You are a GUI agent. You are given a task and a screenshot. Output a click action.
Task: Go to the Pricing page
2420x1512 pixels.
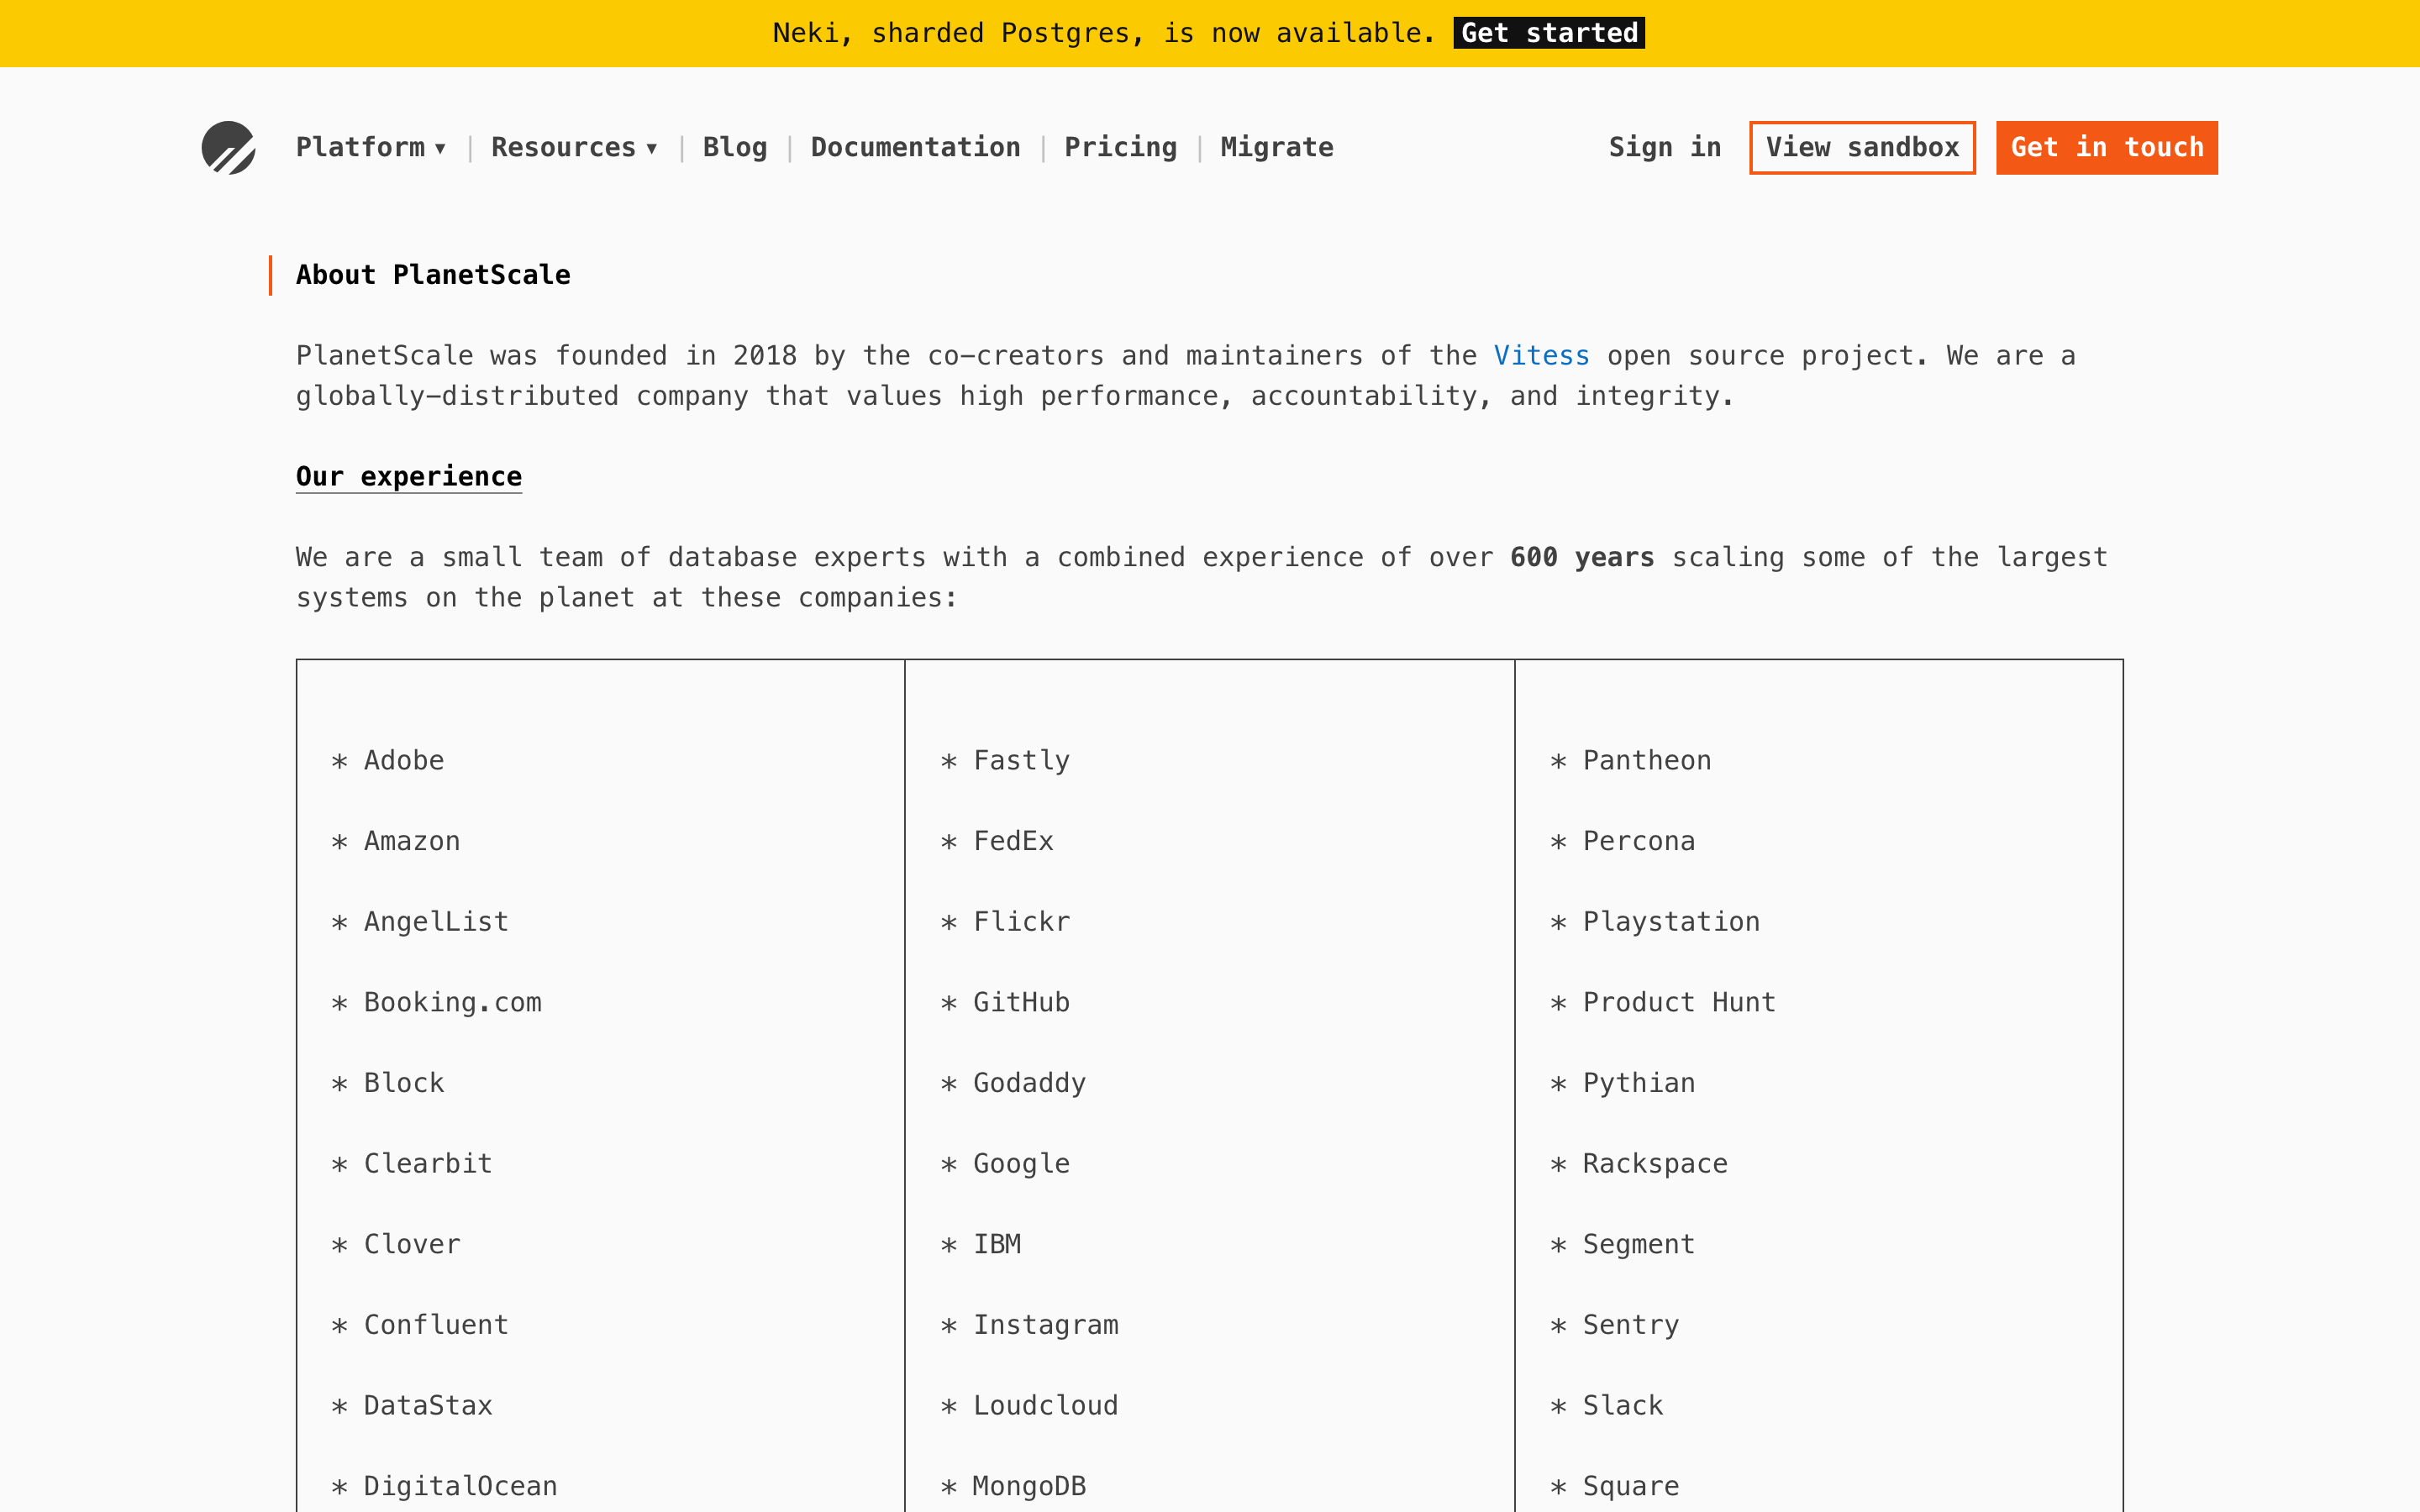point(1120,147)
